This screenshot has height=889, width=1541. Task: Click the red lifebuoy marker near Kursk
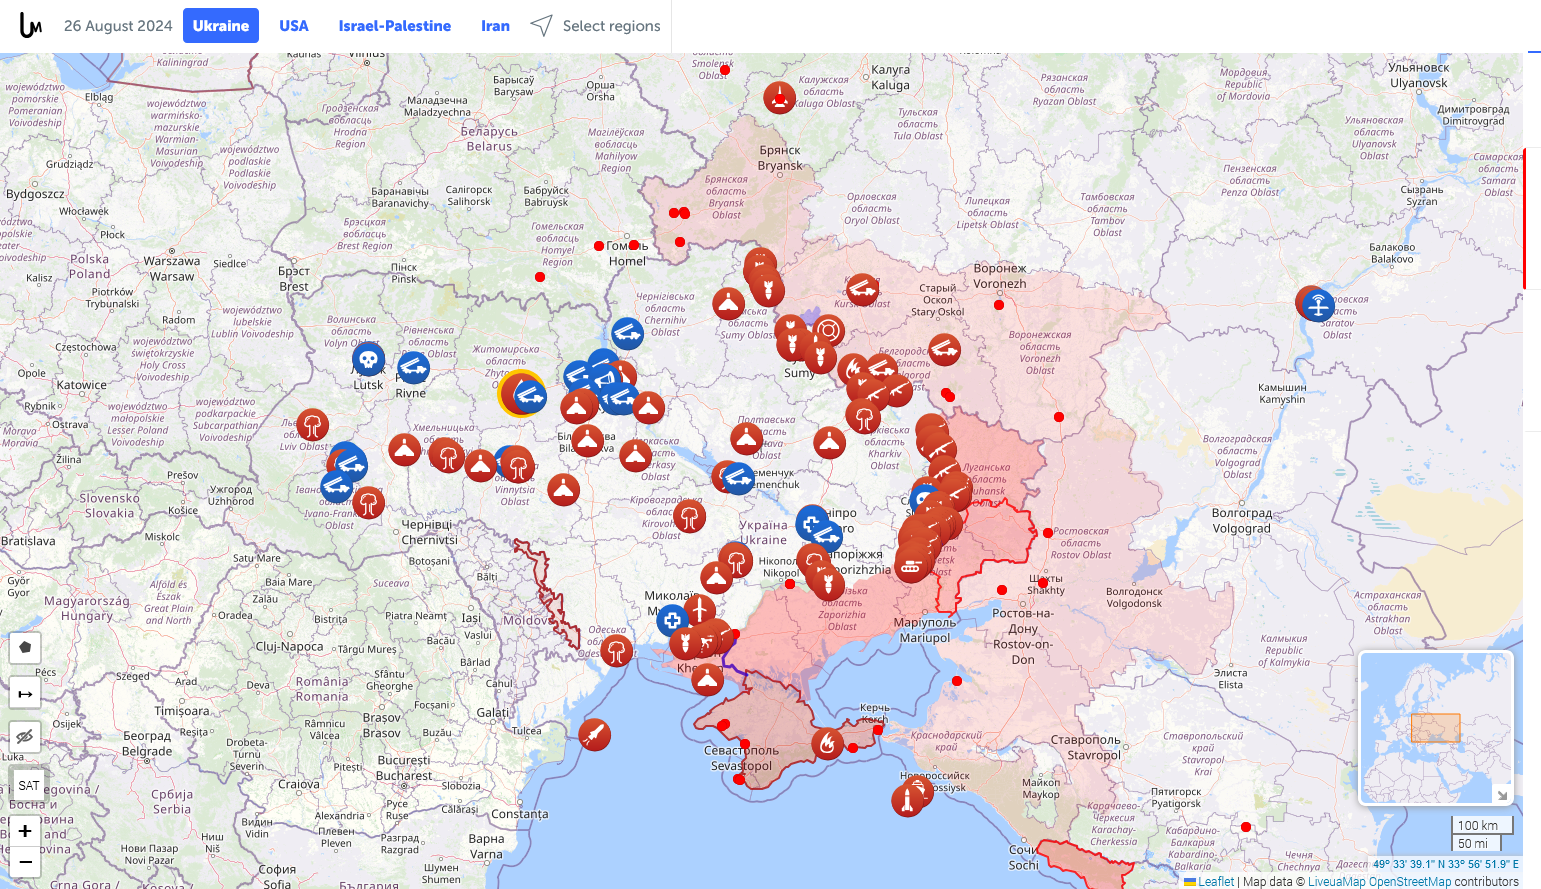point(828,330)
